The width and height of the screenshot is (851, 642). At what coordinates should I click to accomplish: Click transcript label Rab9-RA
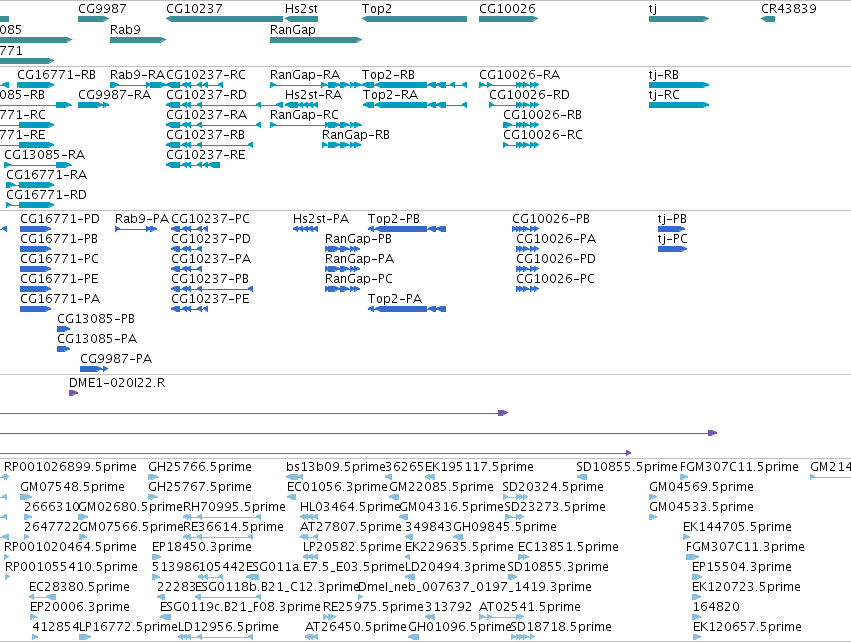[137, 75]
